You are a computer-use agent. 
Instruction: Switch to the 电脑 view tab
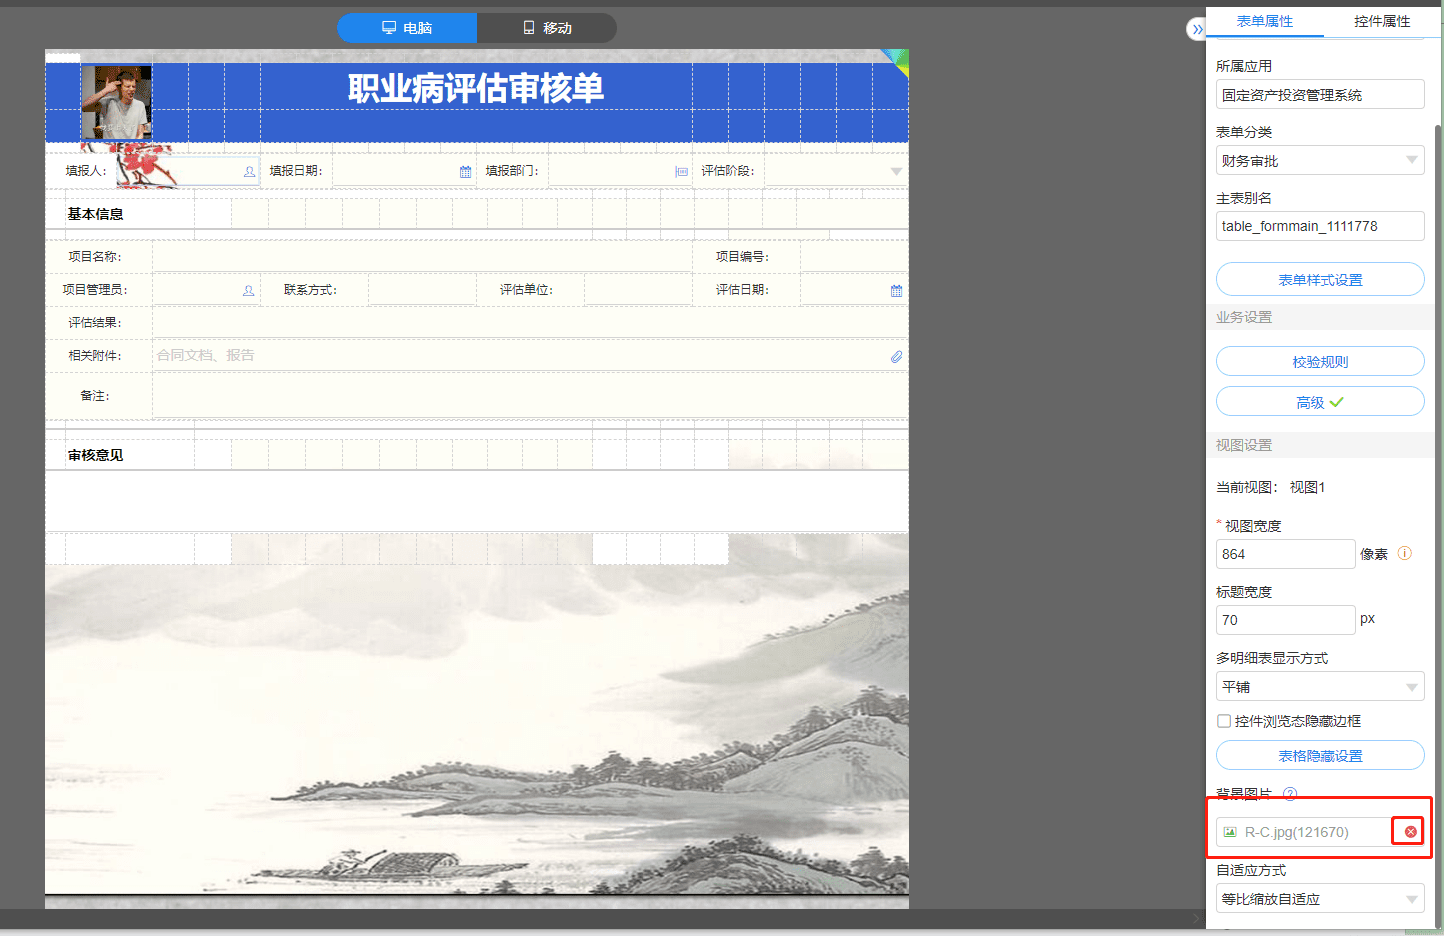coord(407,28)
